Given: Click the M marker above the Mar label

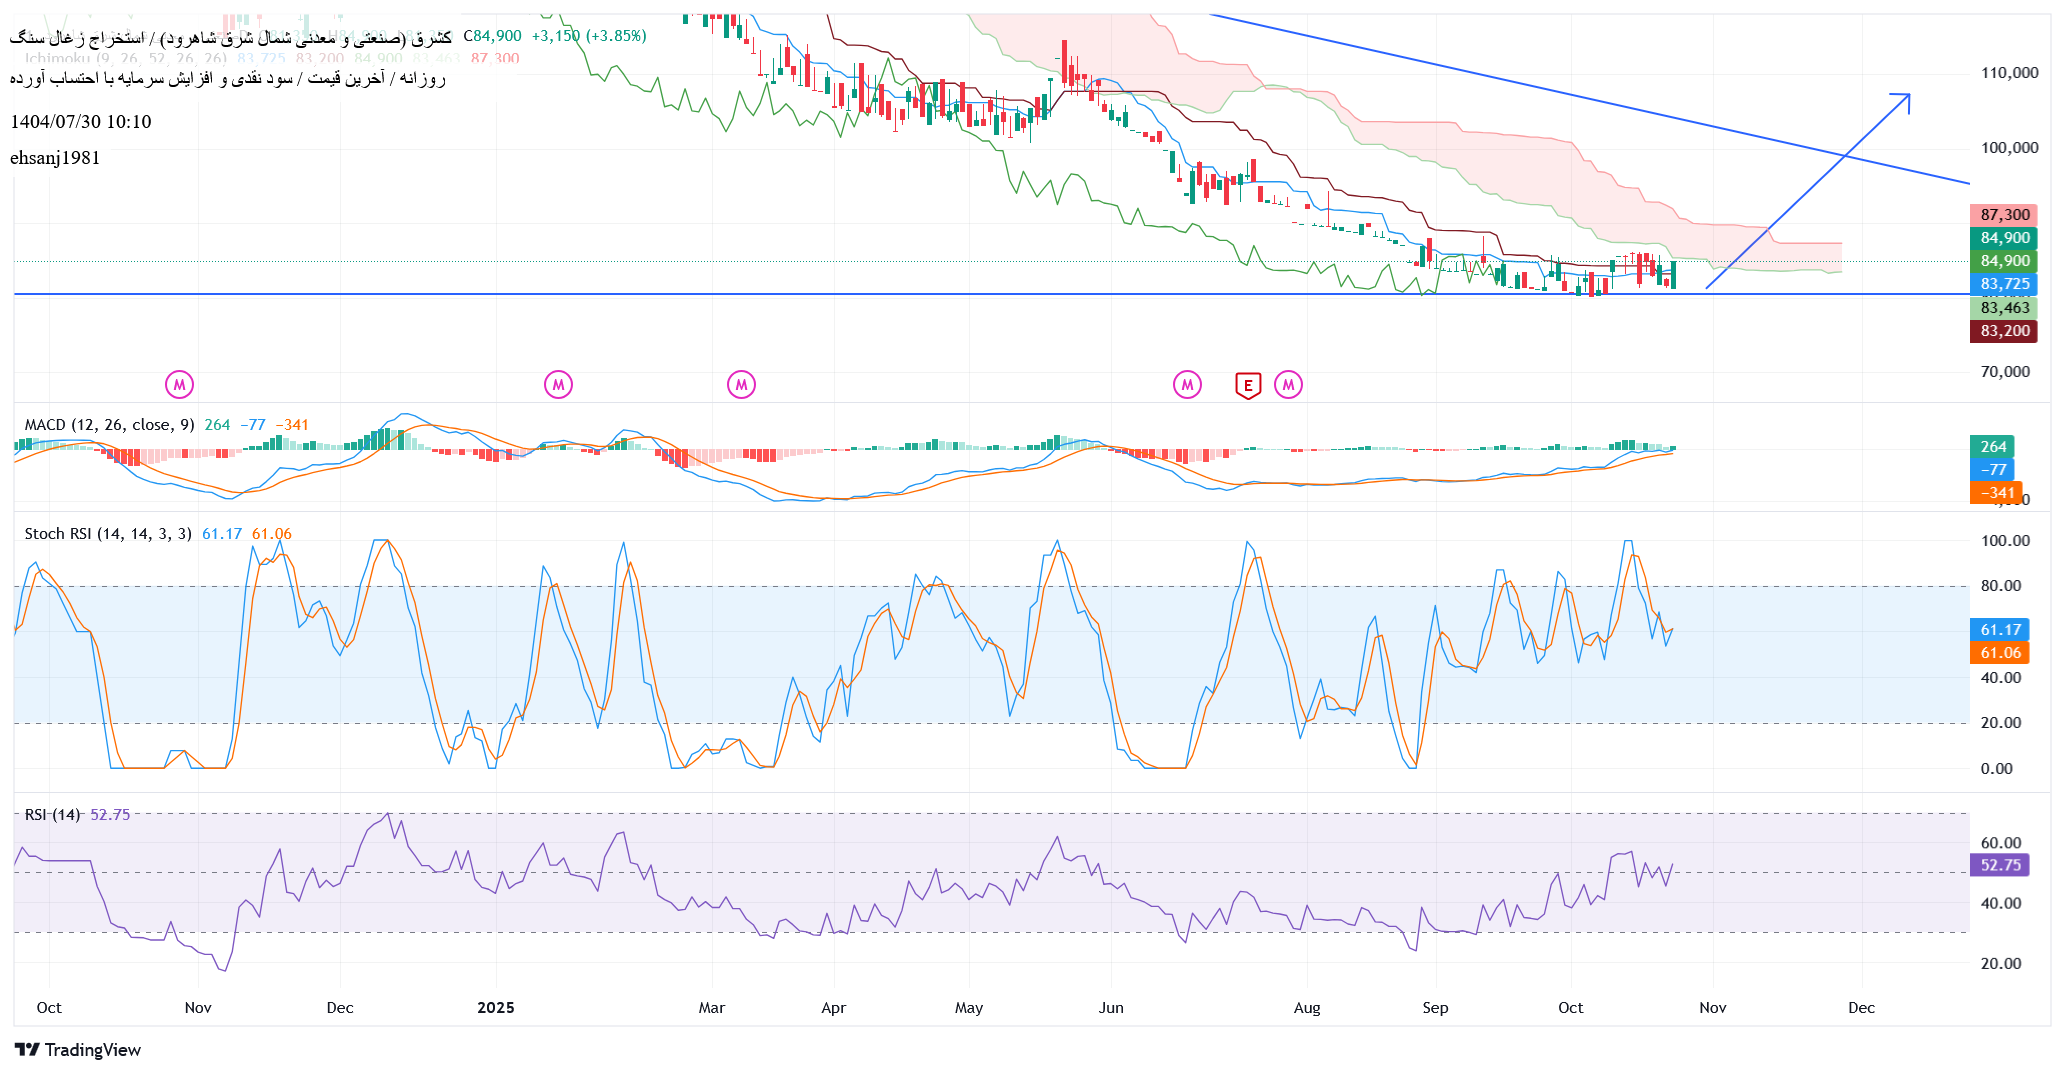Looking at the screenshot, I should coord(741,384).
